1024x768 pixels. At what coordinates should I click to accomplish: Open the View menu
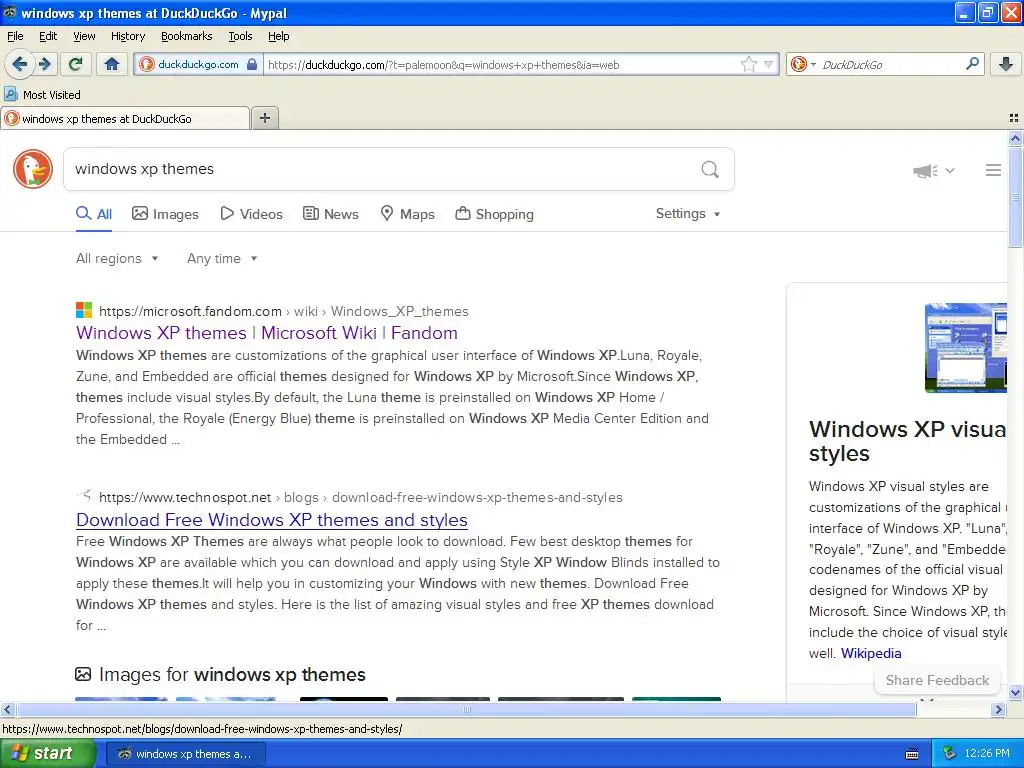coord(84,36)
